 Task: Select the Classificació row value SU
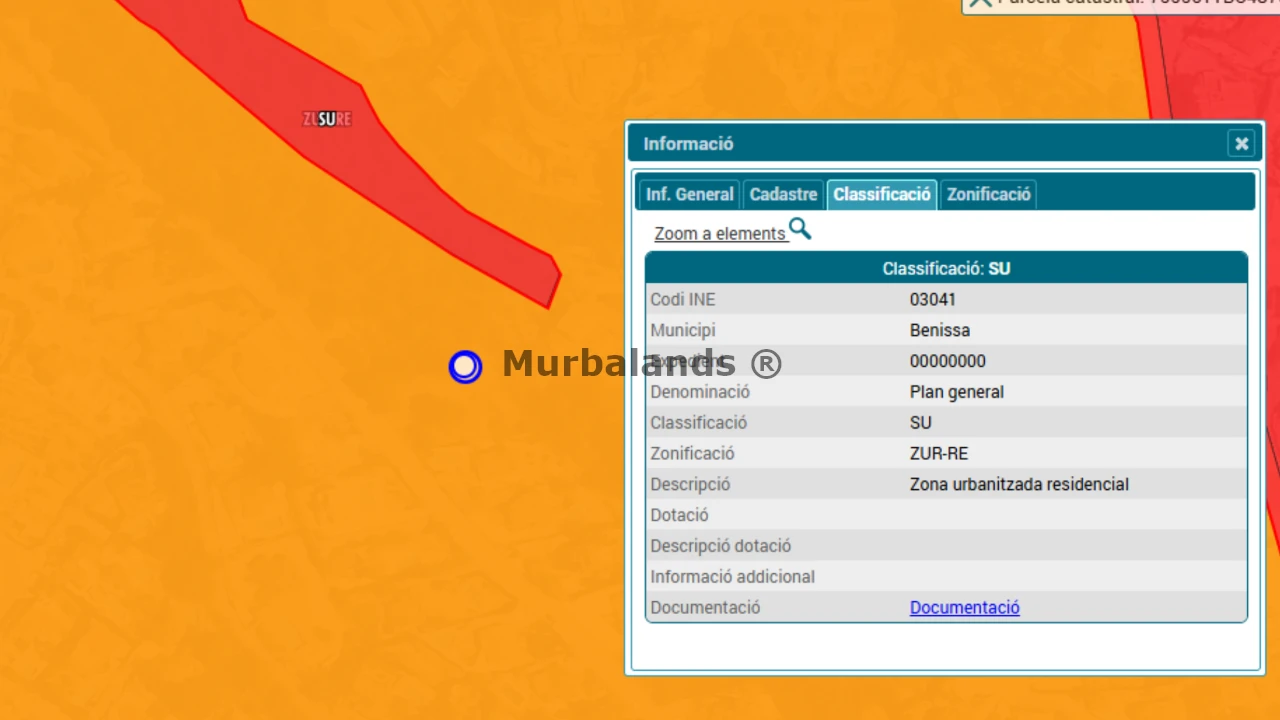tap(921, 423)
